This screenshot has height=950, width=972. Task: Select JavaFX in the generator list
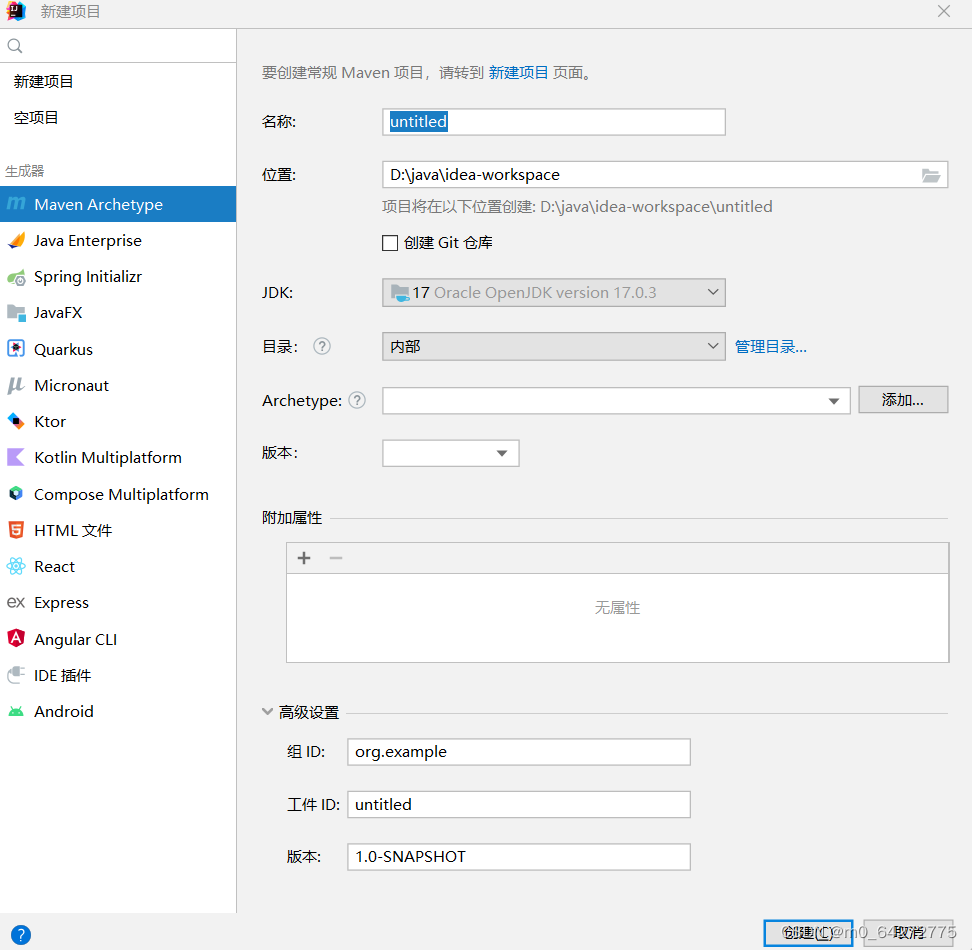coord(118,312)
